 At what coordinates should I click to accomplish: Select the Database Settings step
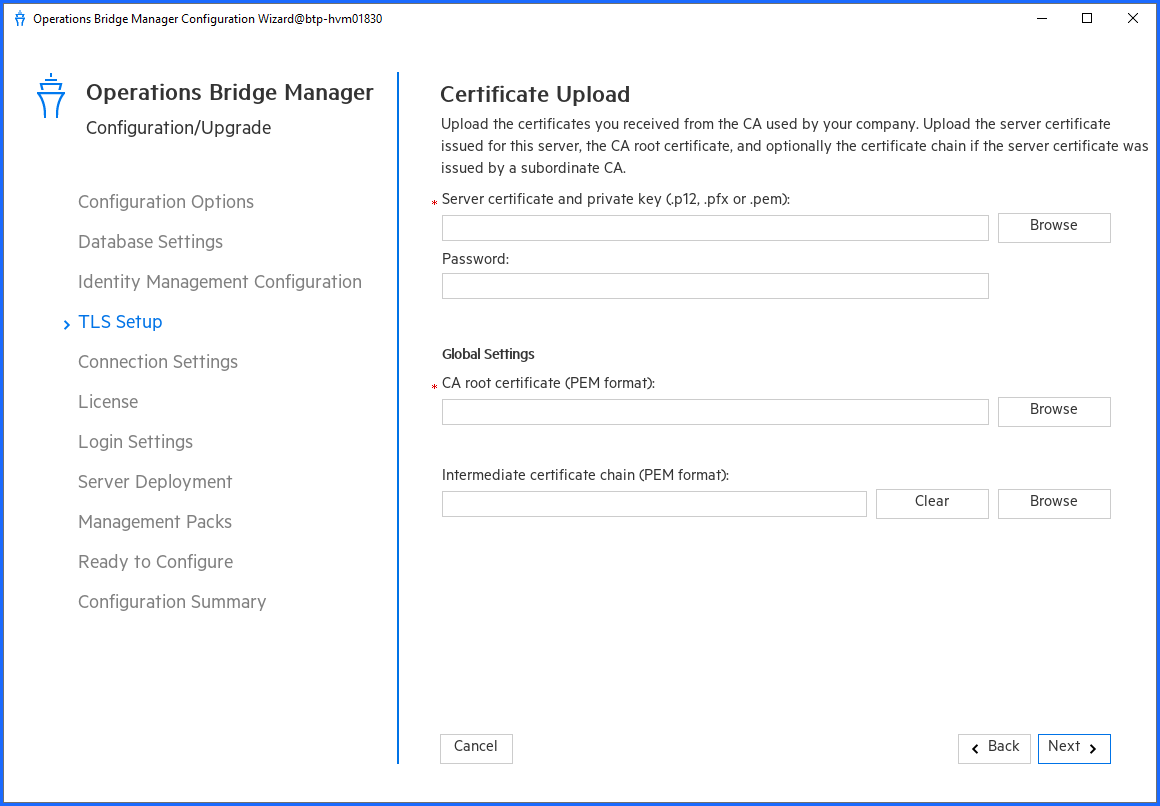pos(150,242)
